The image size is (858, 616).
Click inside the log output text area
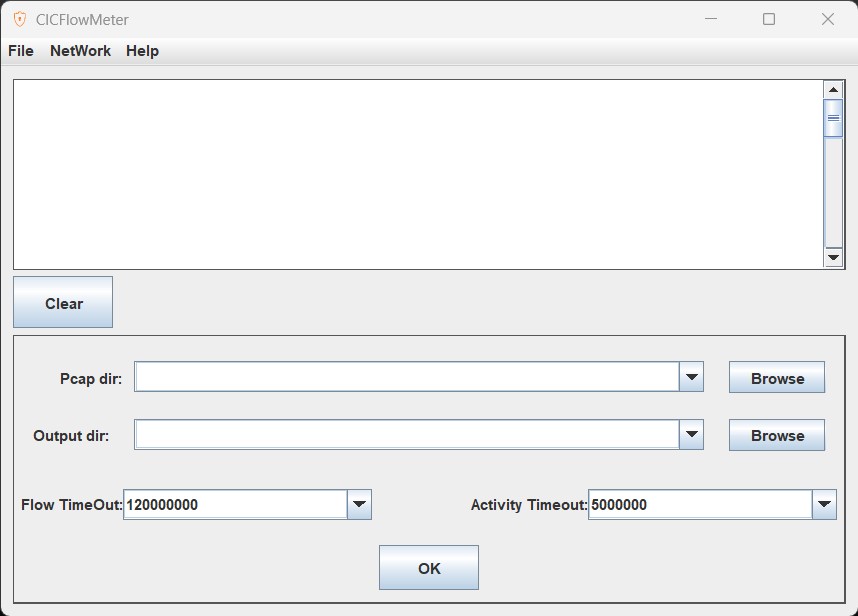(x=418, y=174)
